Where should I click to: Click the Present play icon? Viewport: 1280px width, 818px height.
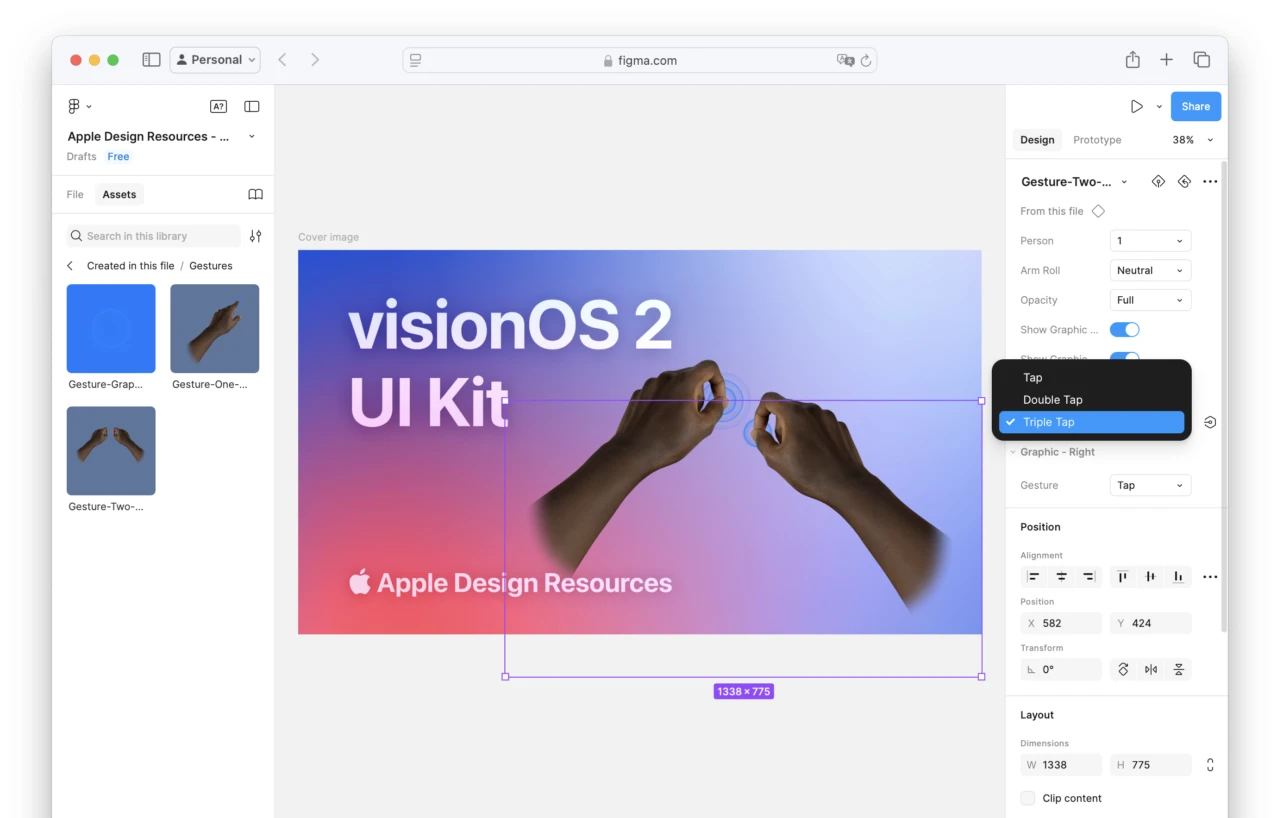click(1137, 106)
